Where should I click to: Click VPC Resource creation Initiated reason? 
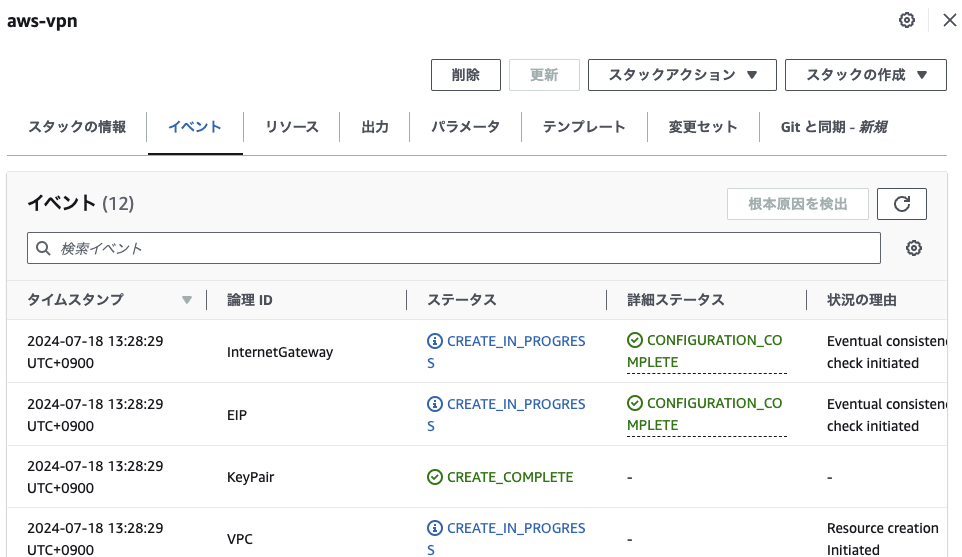pyautogui.click(x=882, y=539)
